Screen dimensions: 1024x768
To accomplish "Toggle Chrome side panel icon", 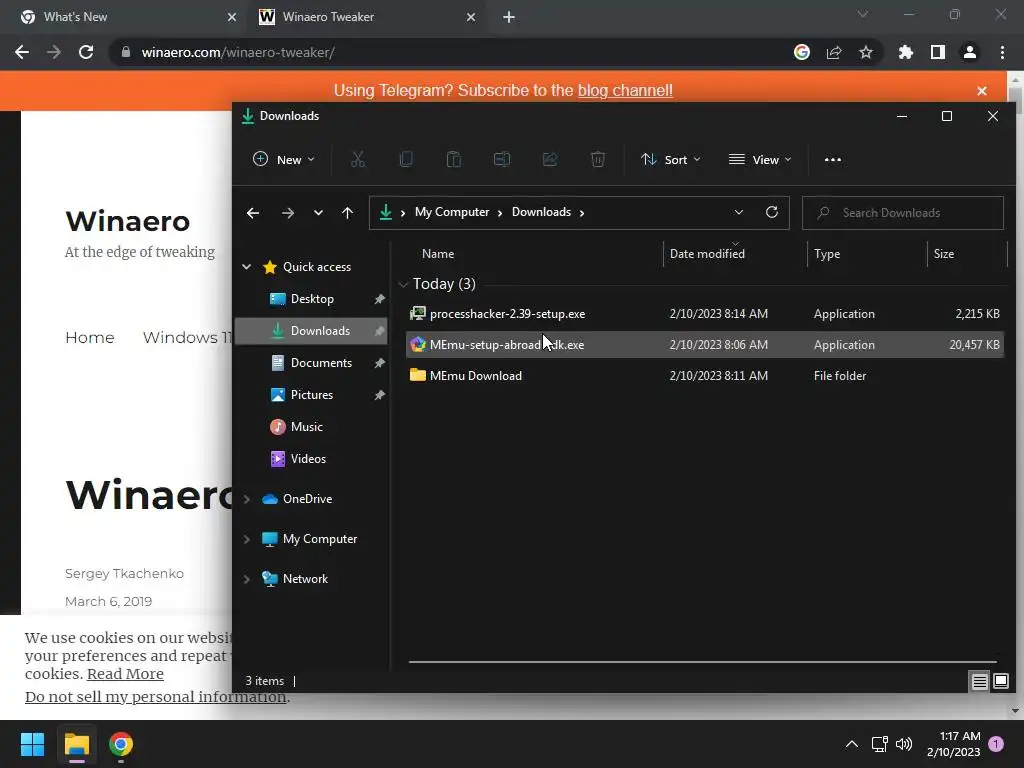I will (938, 52).
